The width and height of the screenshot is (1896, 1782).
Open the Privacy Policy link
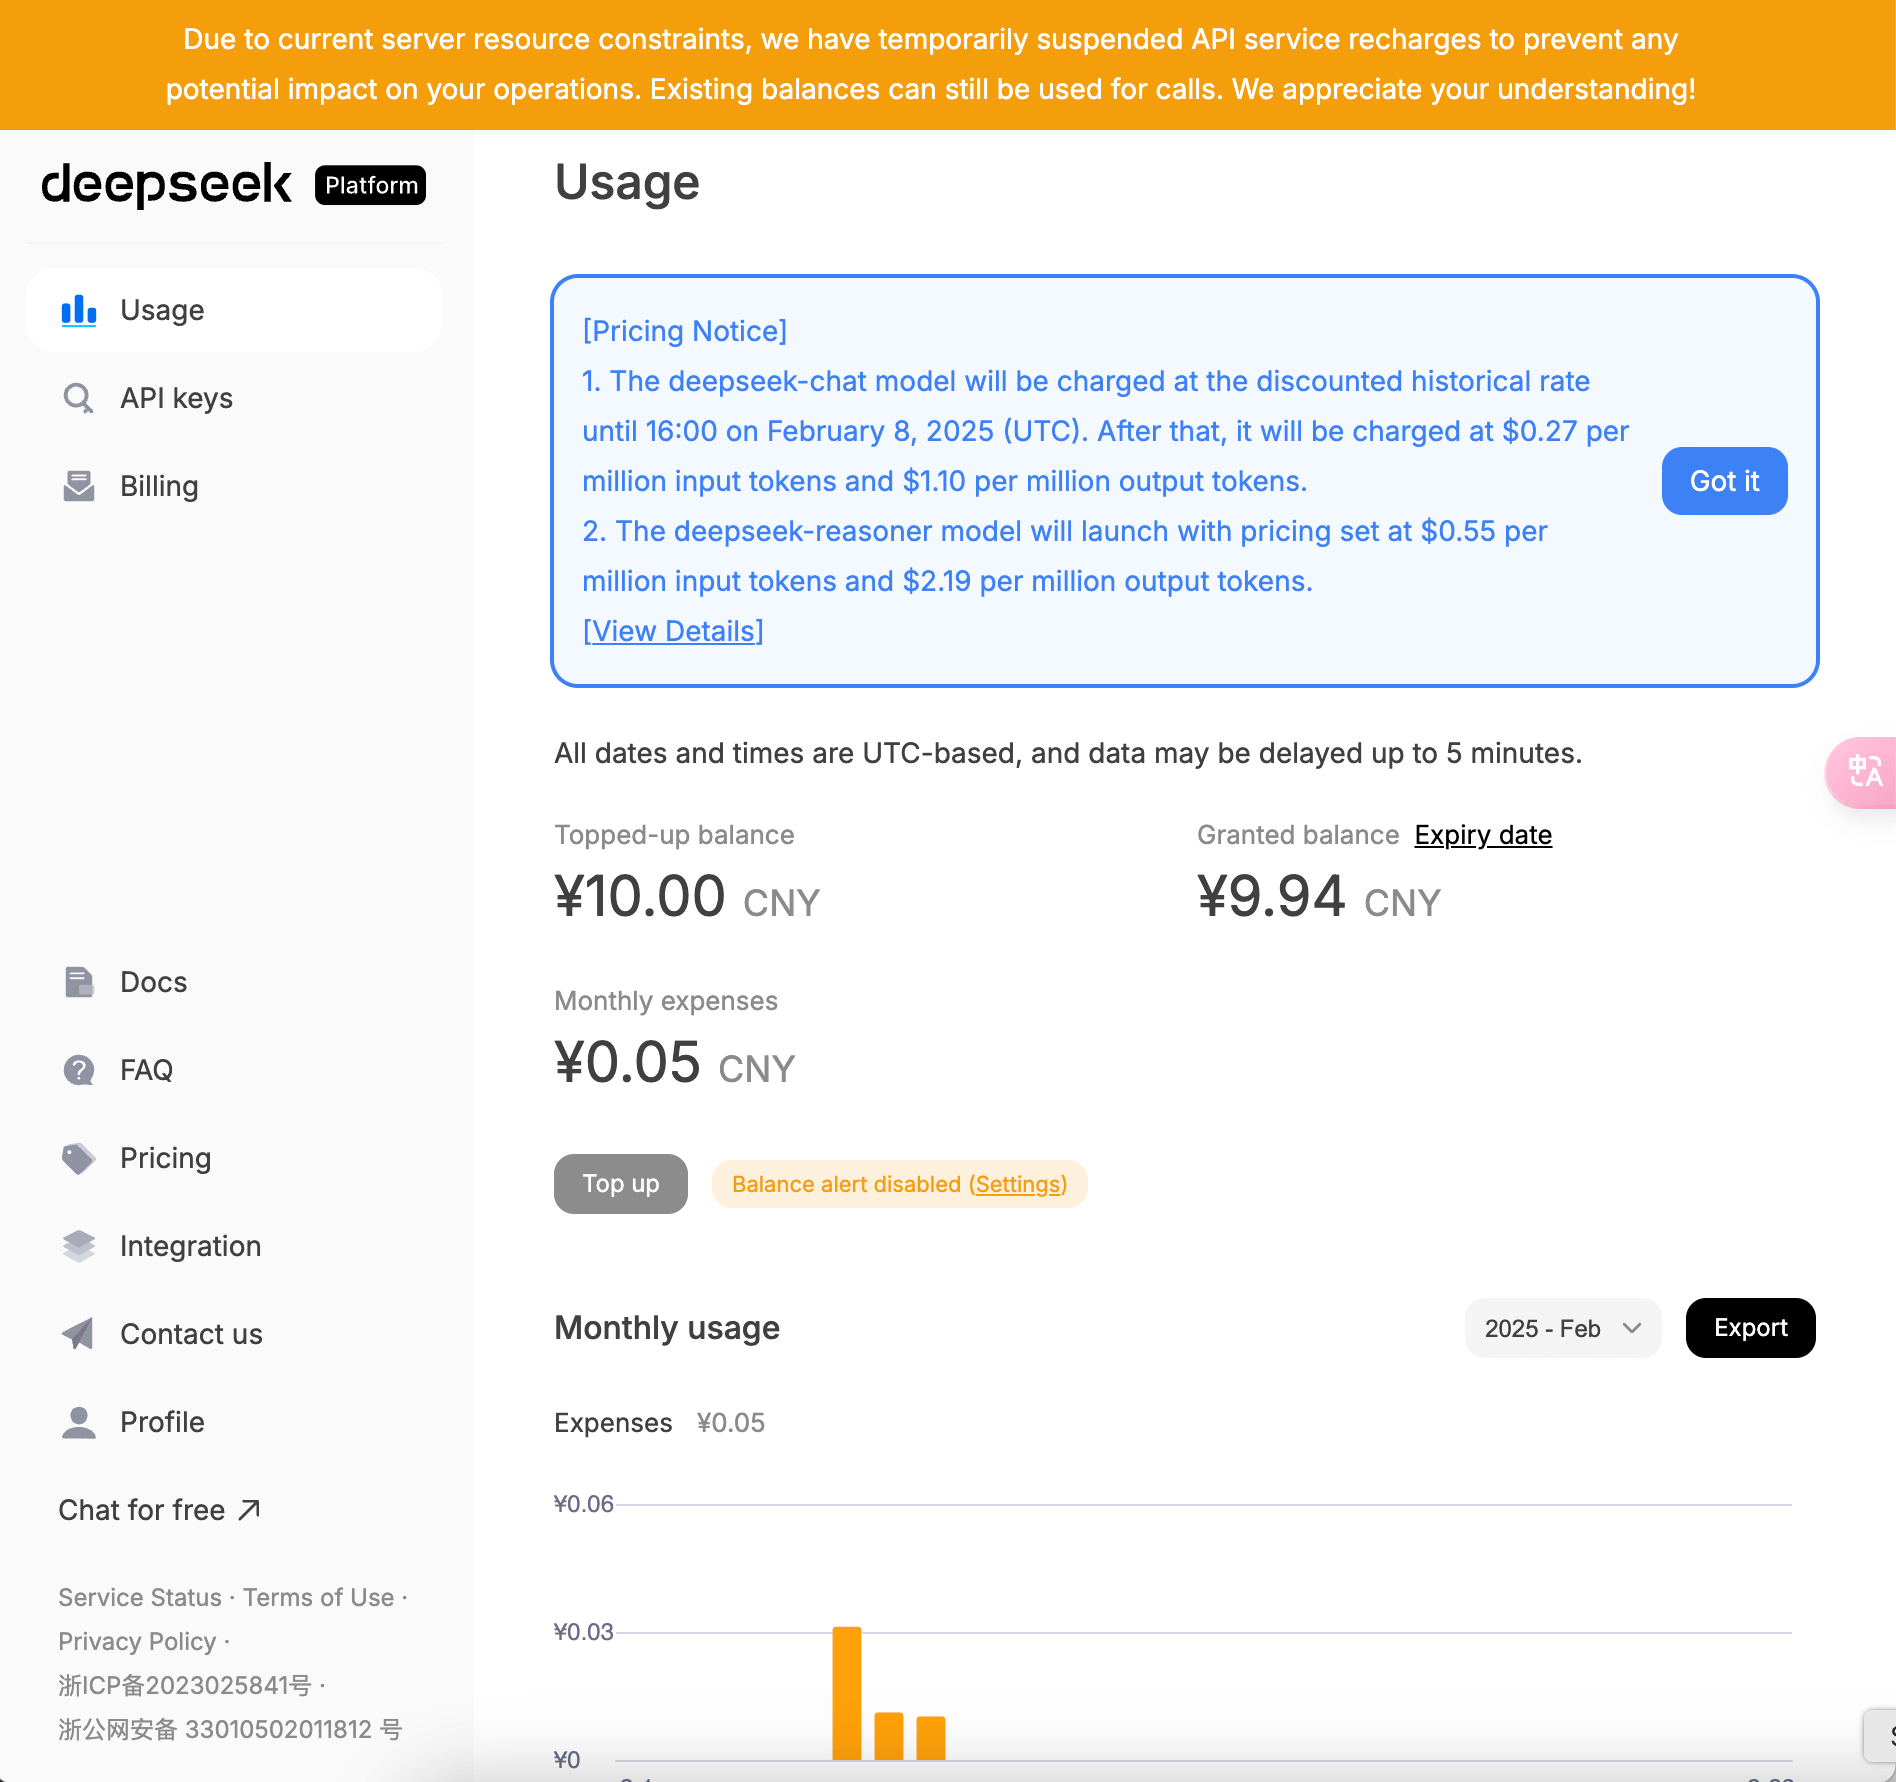(x=137, y=1641)
